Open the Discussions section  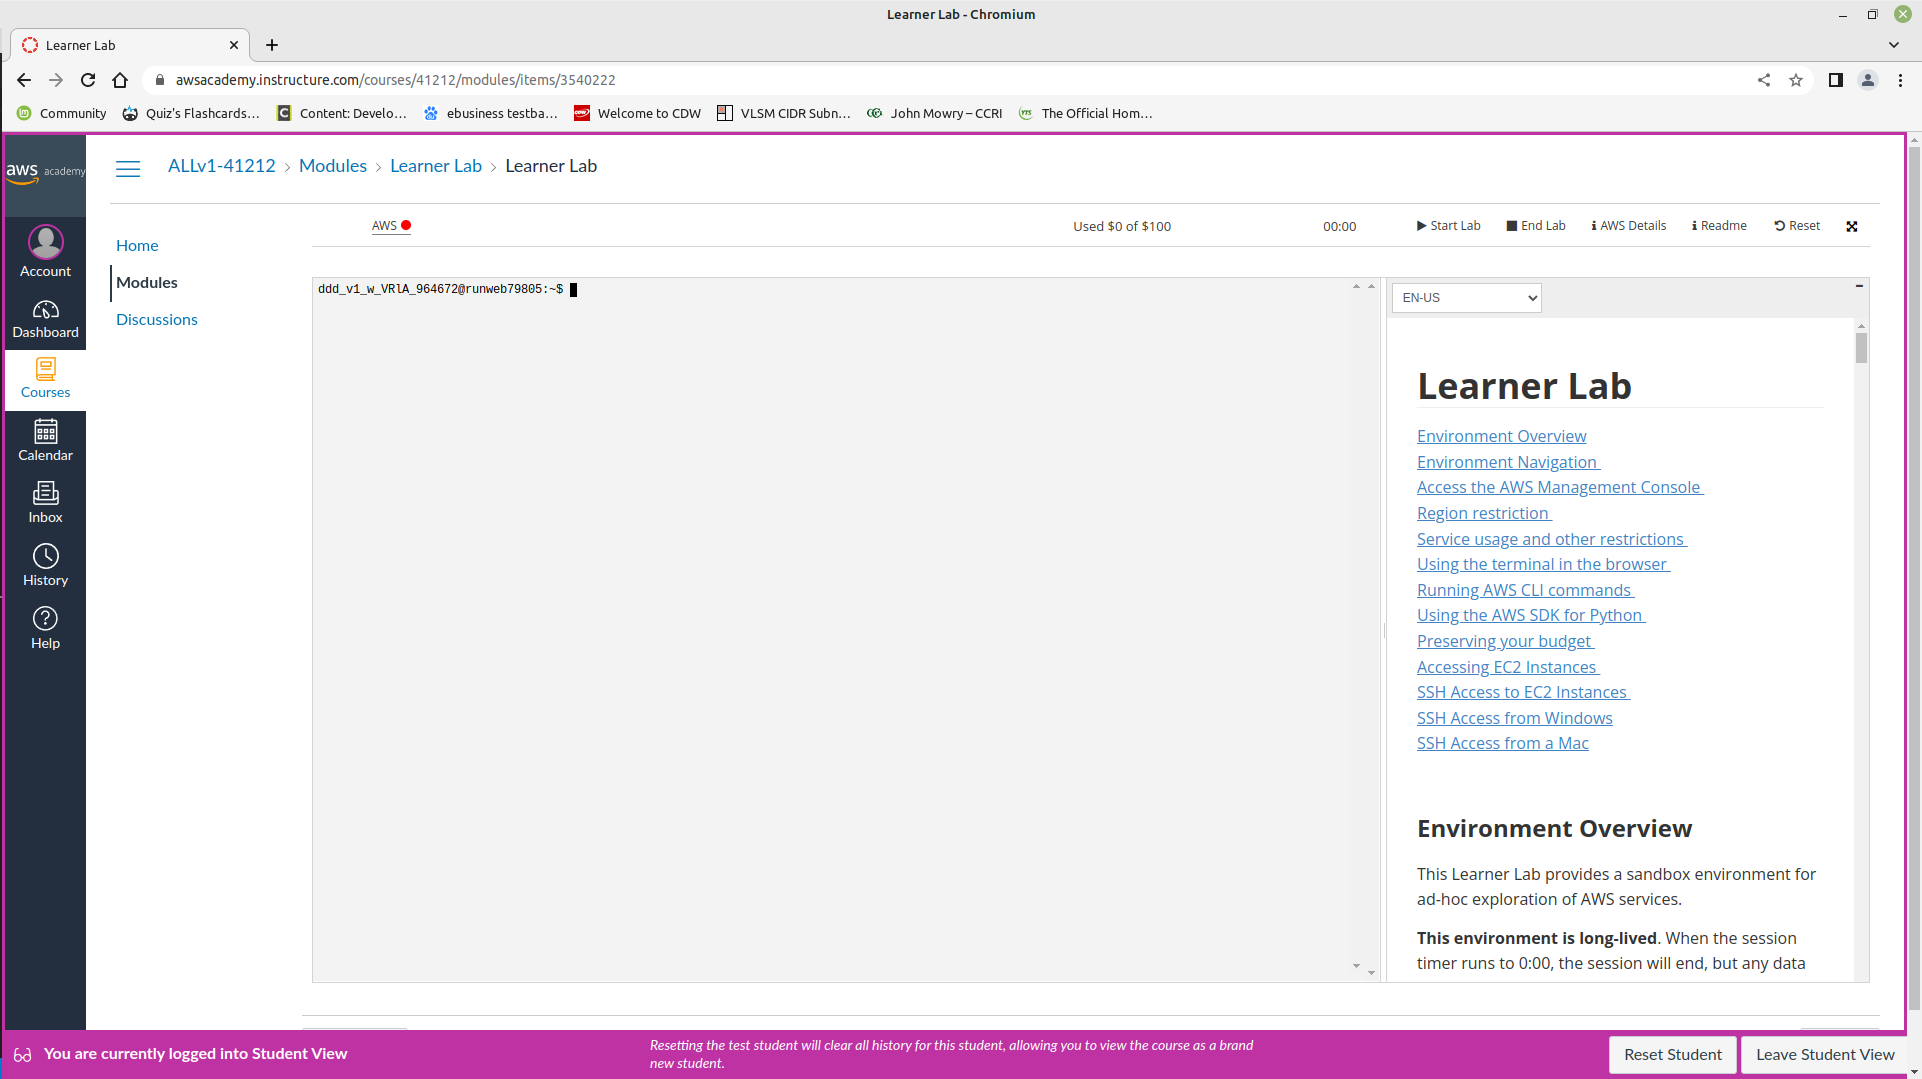coord(156,319)
